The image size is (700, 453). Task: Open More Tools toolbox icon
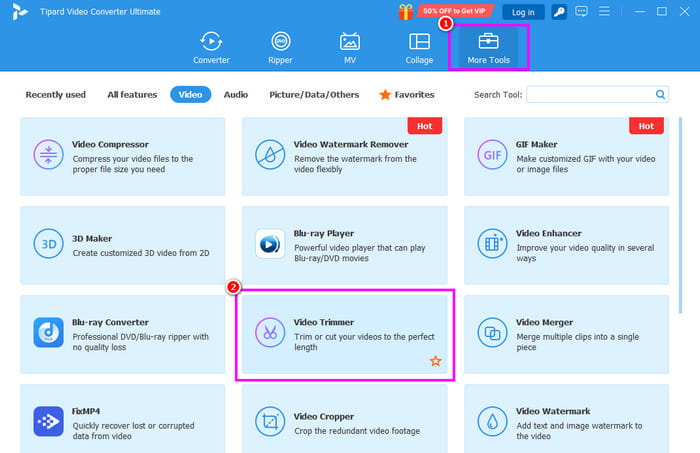coord(488,41)
